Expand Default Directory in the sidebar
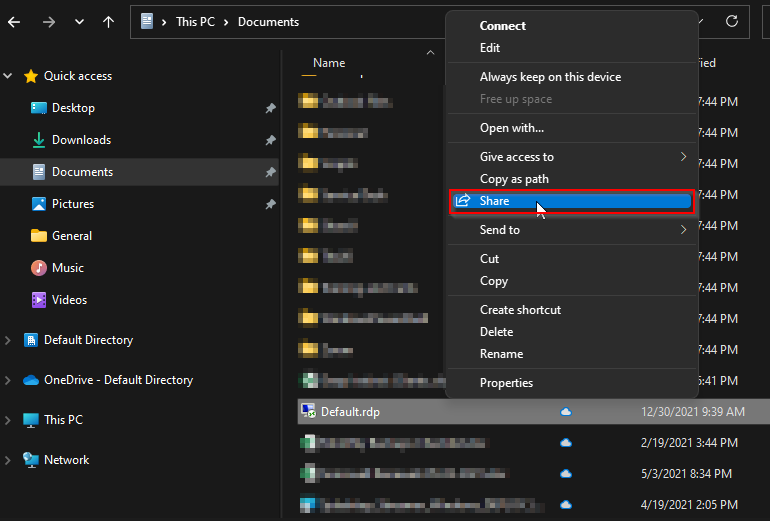The image size is (770, 521). tap(8, 340)
